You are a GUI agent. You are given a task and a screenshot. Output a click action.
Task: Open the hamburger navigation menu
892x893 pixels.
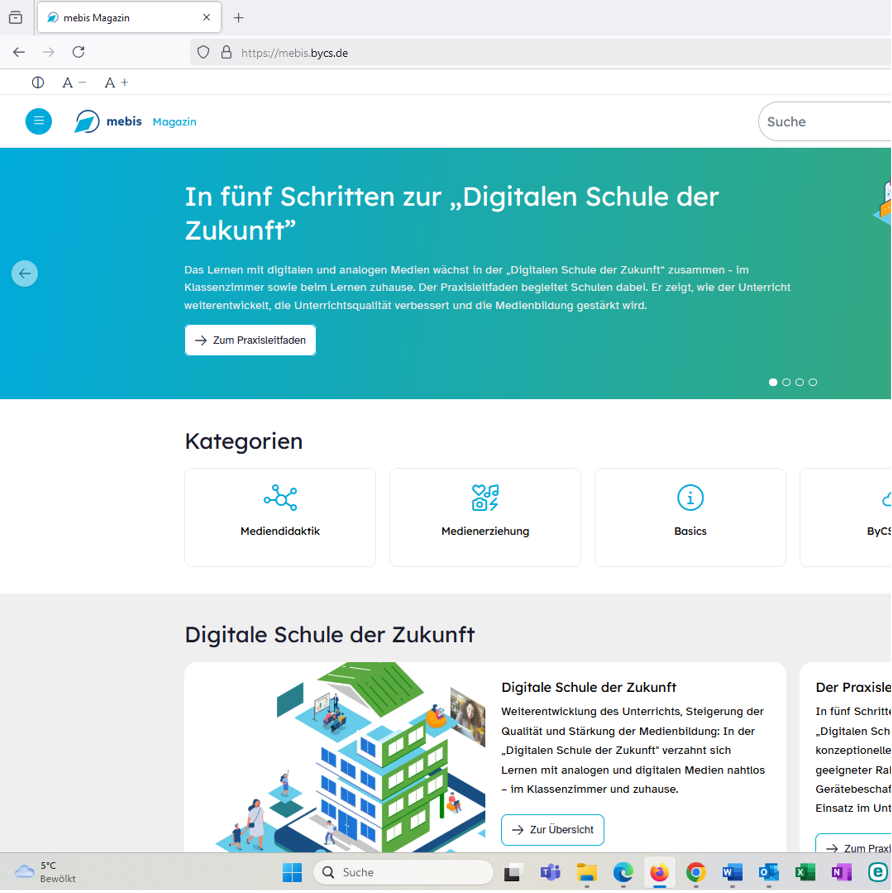38,121
